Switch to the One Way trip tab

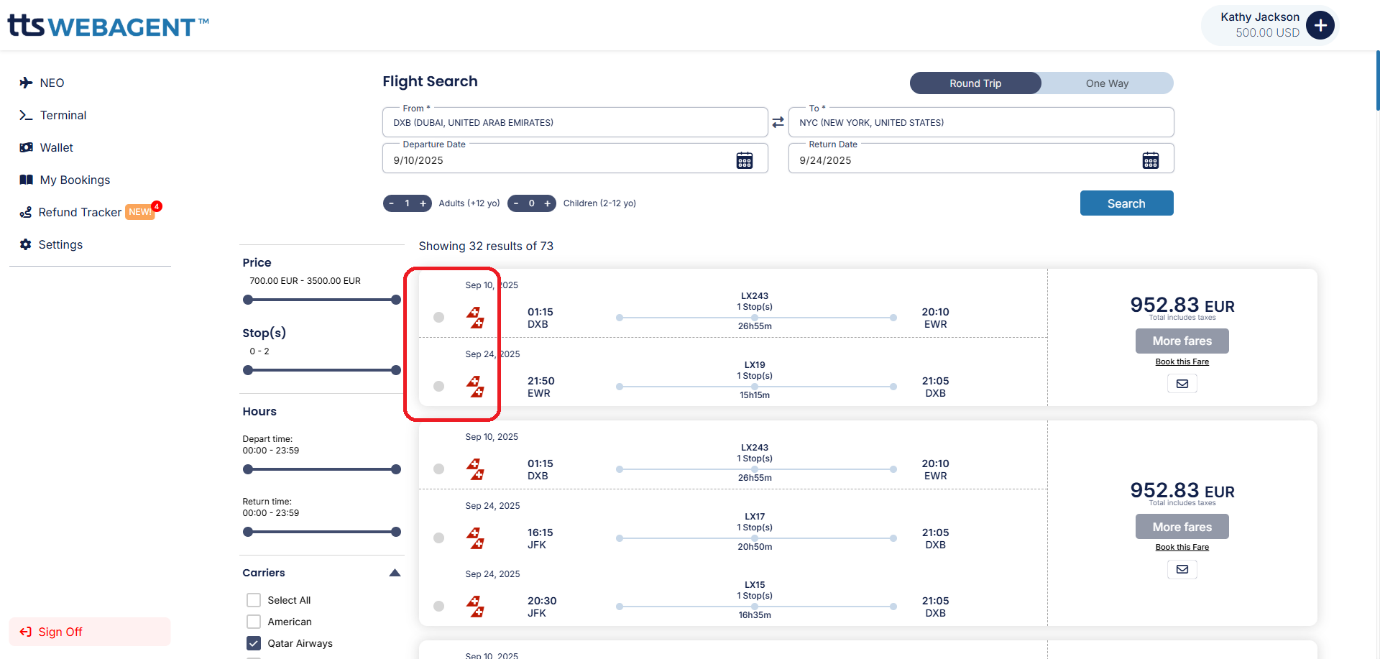[1107, 83]
